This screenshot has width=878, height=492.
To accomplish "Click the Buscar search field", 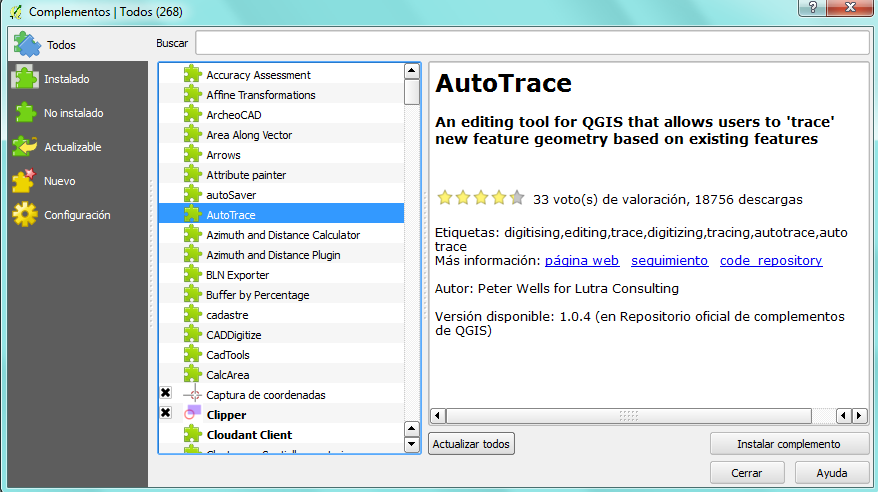I will click(532, 43).
